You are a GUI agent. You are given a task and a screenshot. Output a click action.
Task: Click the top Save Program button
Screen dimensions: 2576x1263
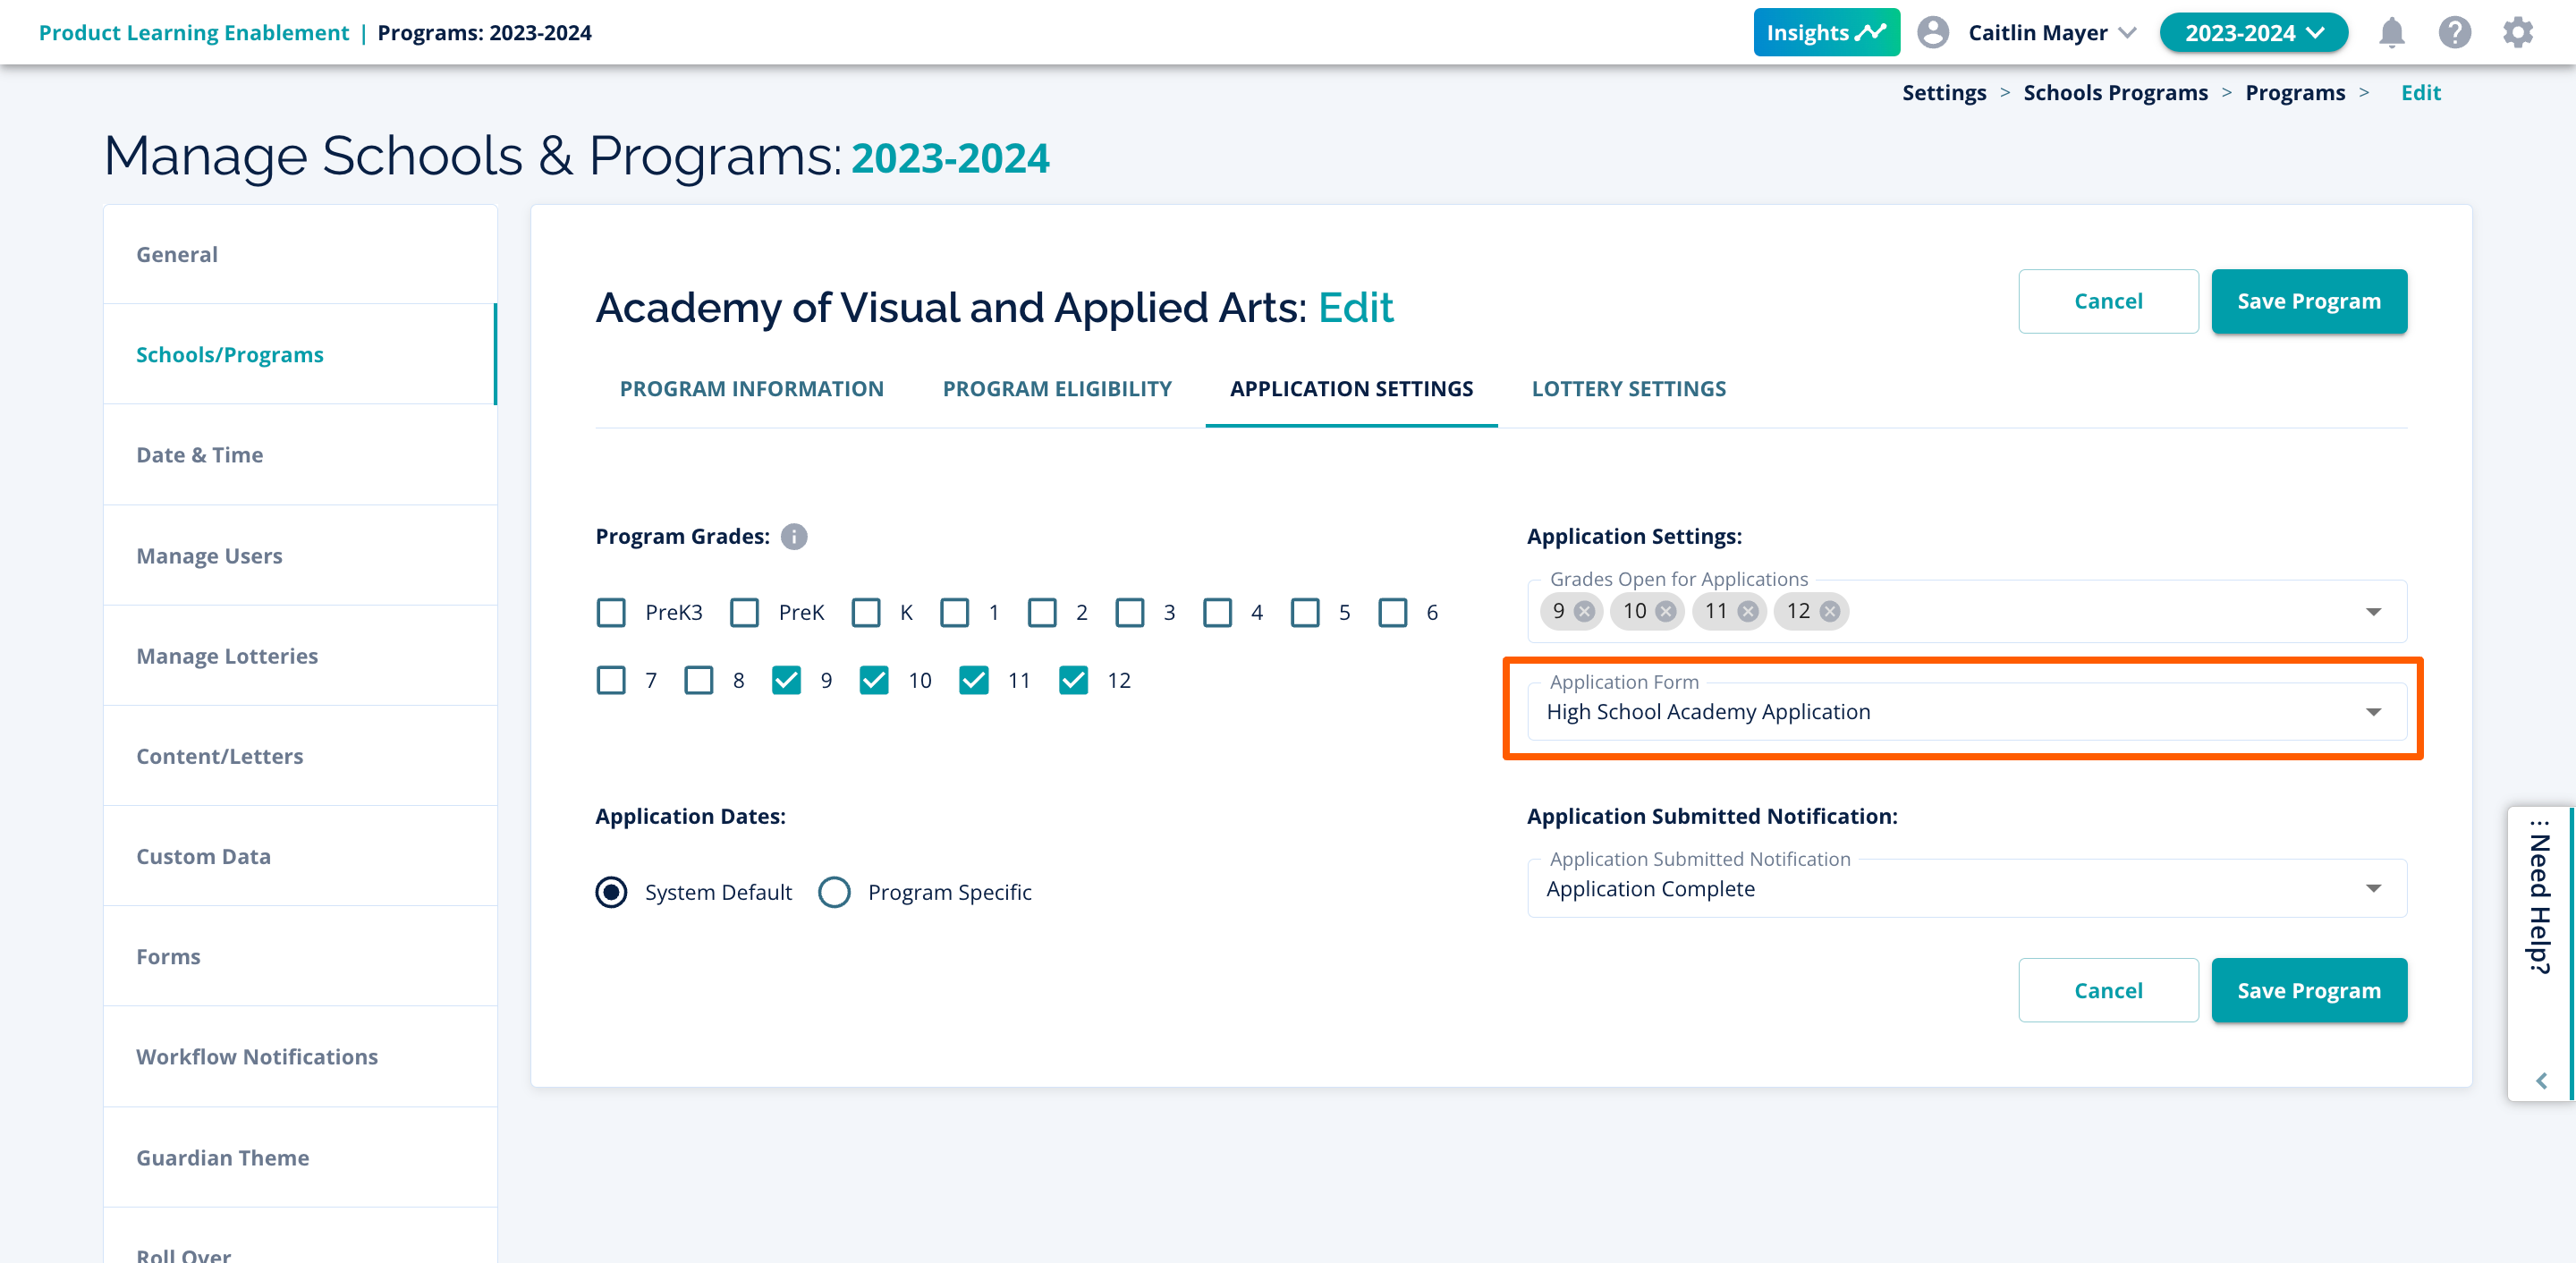click(x=2308, y=301)
